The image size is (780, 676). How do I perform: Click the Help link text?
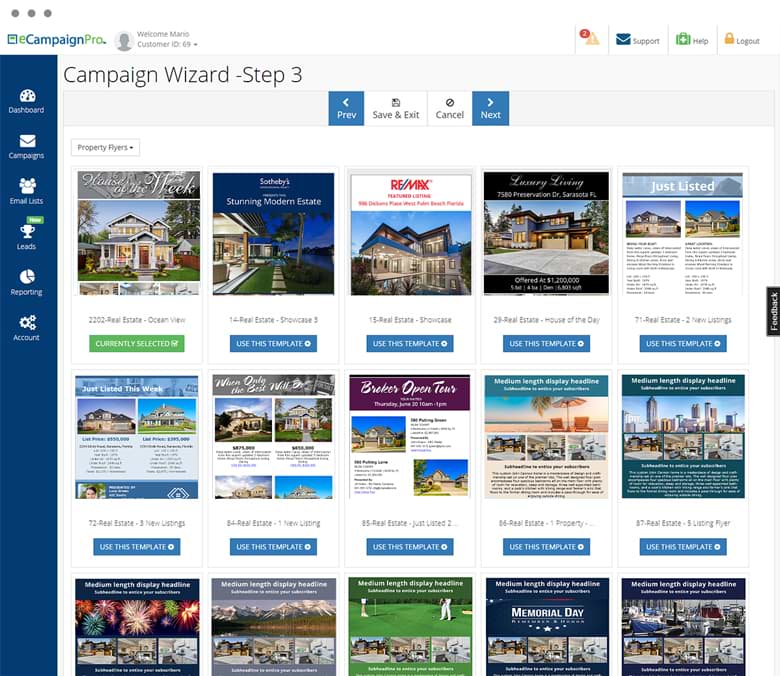tap(700, 41)
